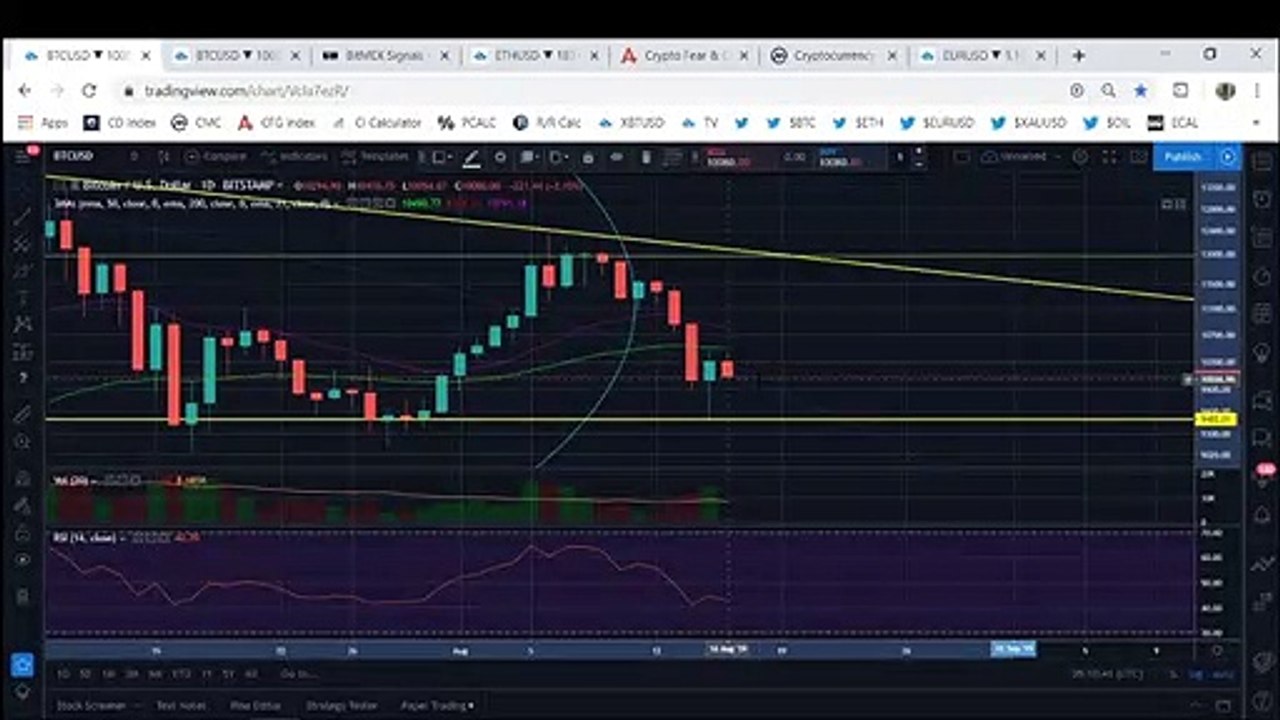Image resolution: width=1280 pixels, height=720 pixels.
Task: Open the Chrome profile avatar
Action: point(1225,91)
